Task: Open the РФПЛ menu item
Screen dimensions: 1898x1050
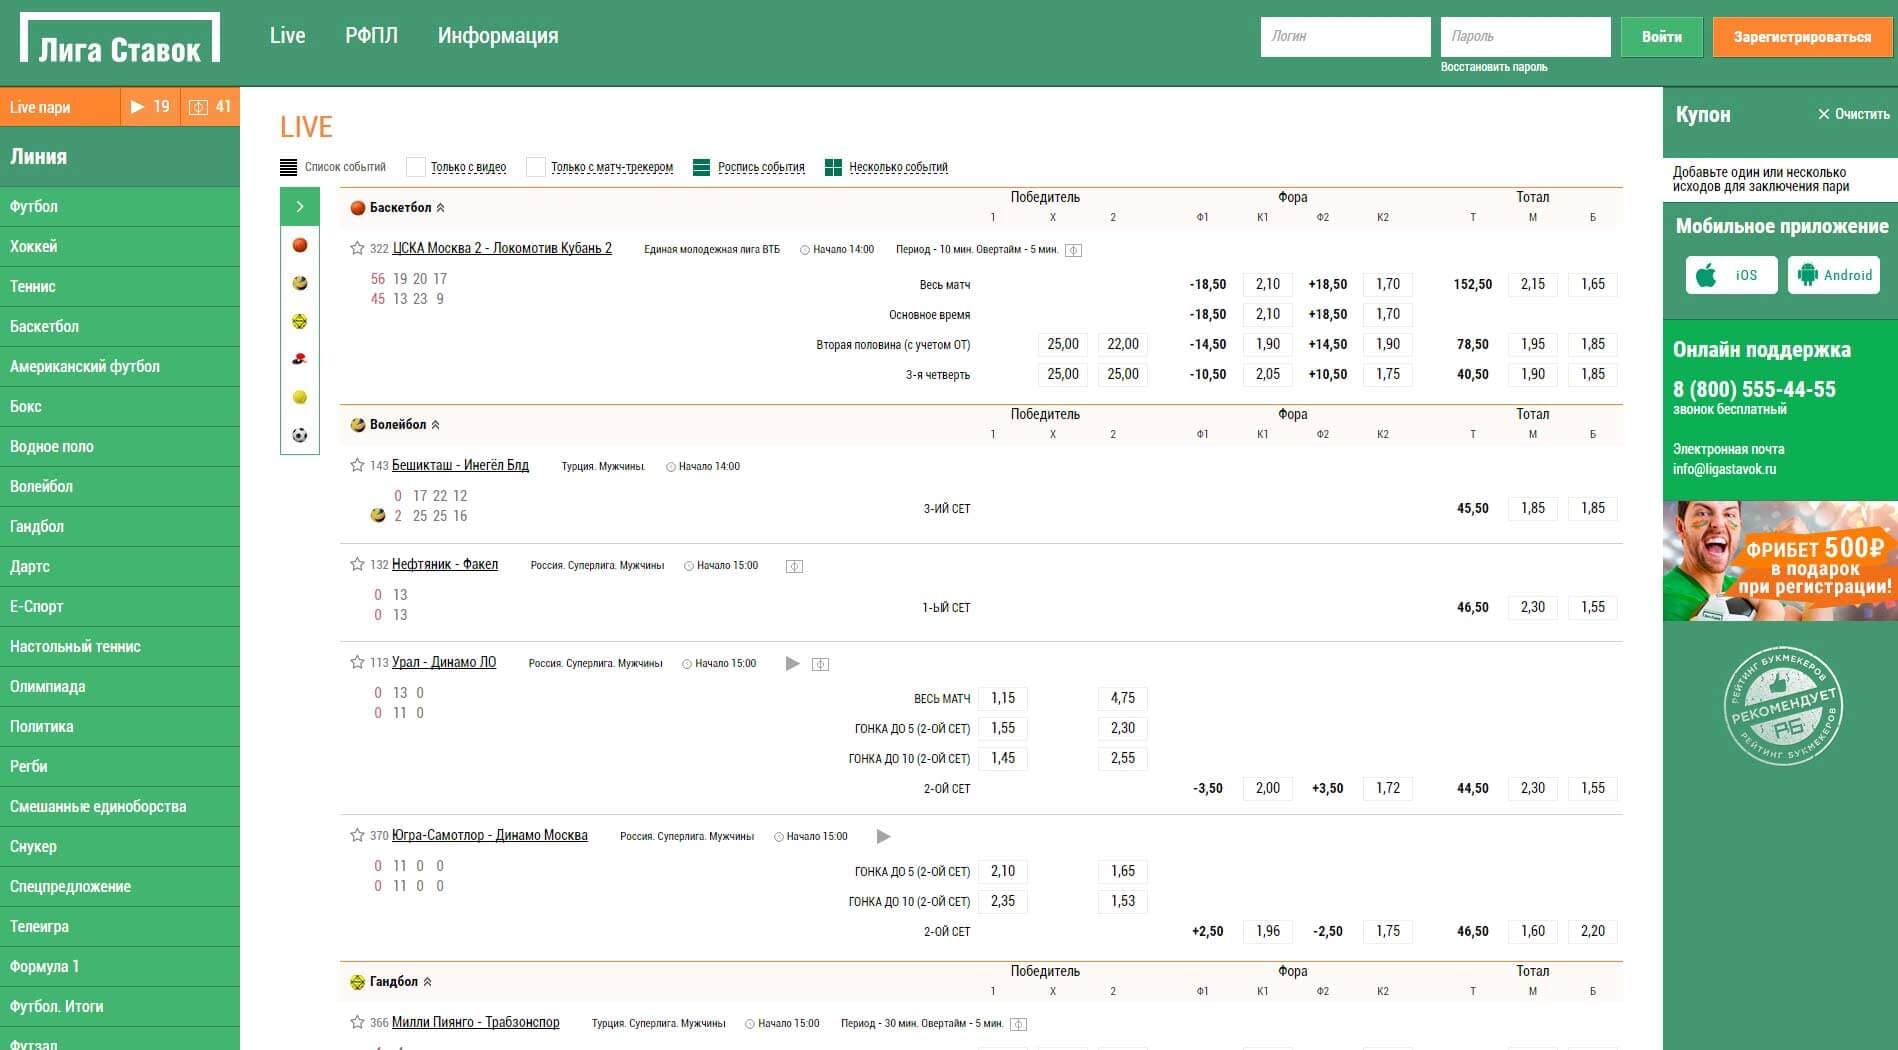Action: coord(371,35)
